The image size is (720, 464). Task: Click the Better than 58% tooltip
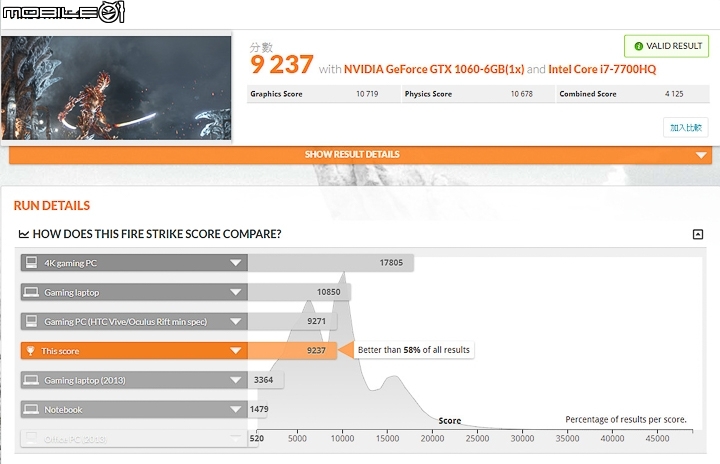coord(413,350)
